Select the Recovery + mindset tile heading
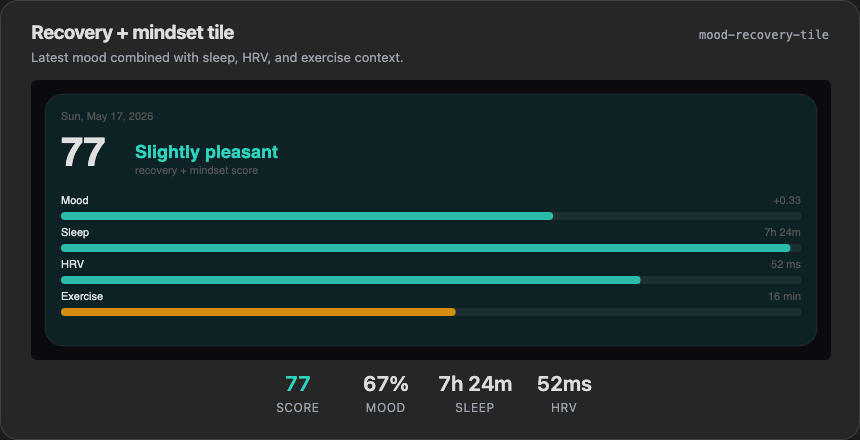Viewport: 860px width, 440px height. [x=133, y=33]
